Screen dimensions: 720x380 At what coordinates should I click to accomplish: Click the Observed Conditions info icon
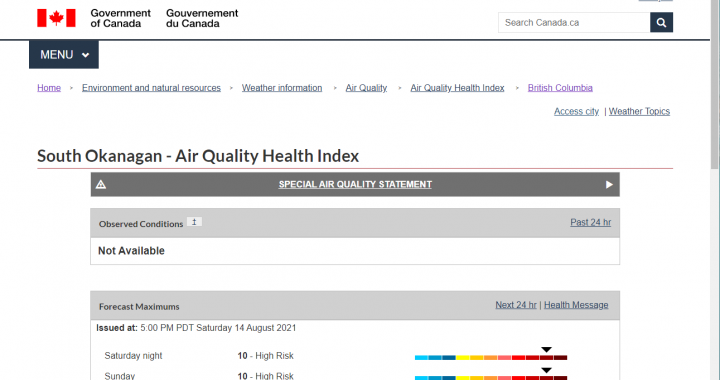pos(194,222)
